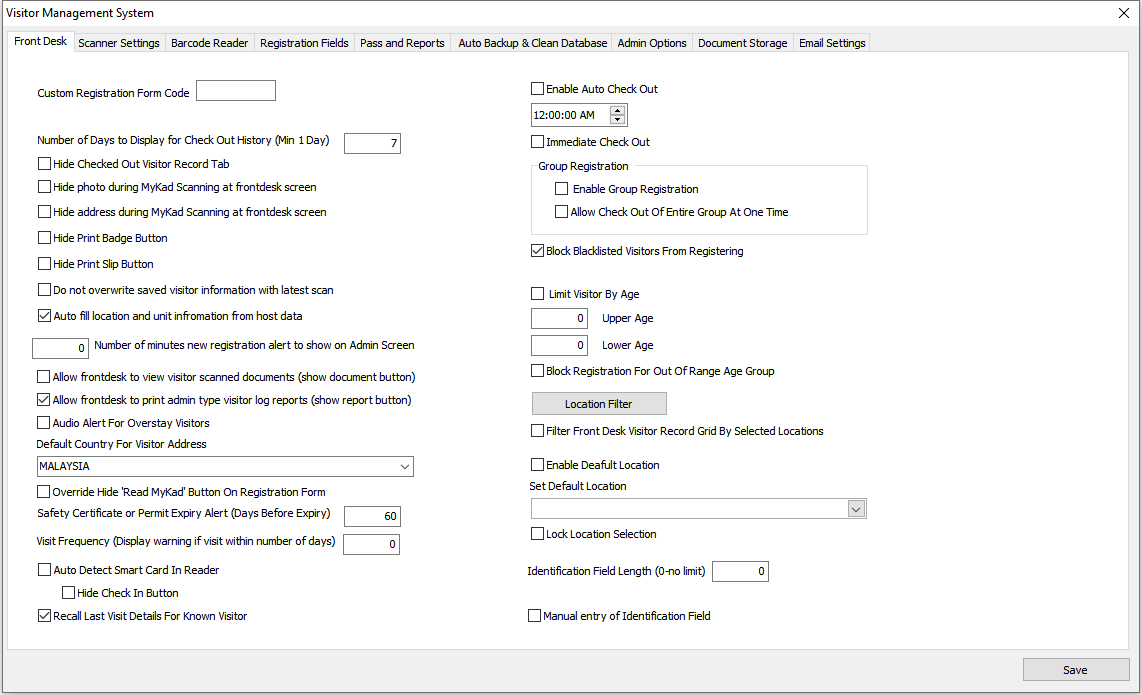Click the Custom Registration Form Code field
Image resolution: width=1142 pixels, height=695 pixels.
tap(236, 91)
